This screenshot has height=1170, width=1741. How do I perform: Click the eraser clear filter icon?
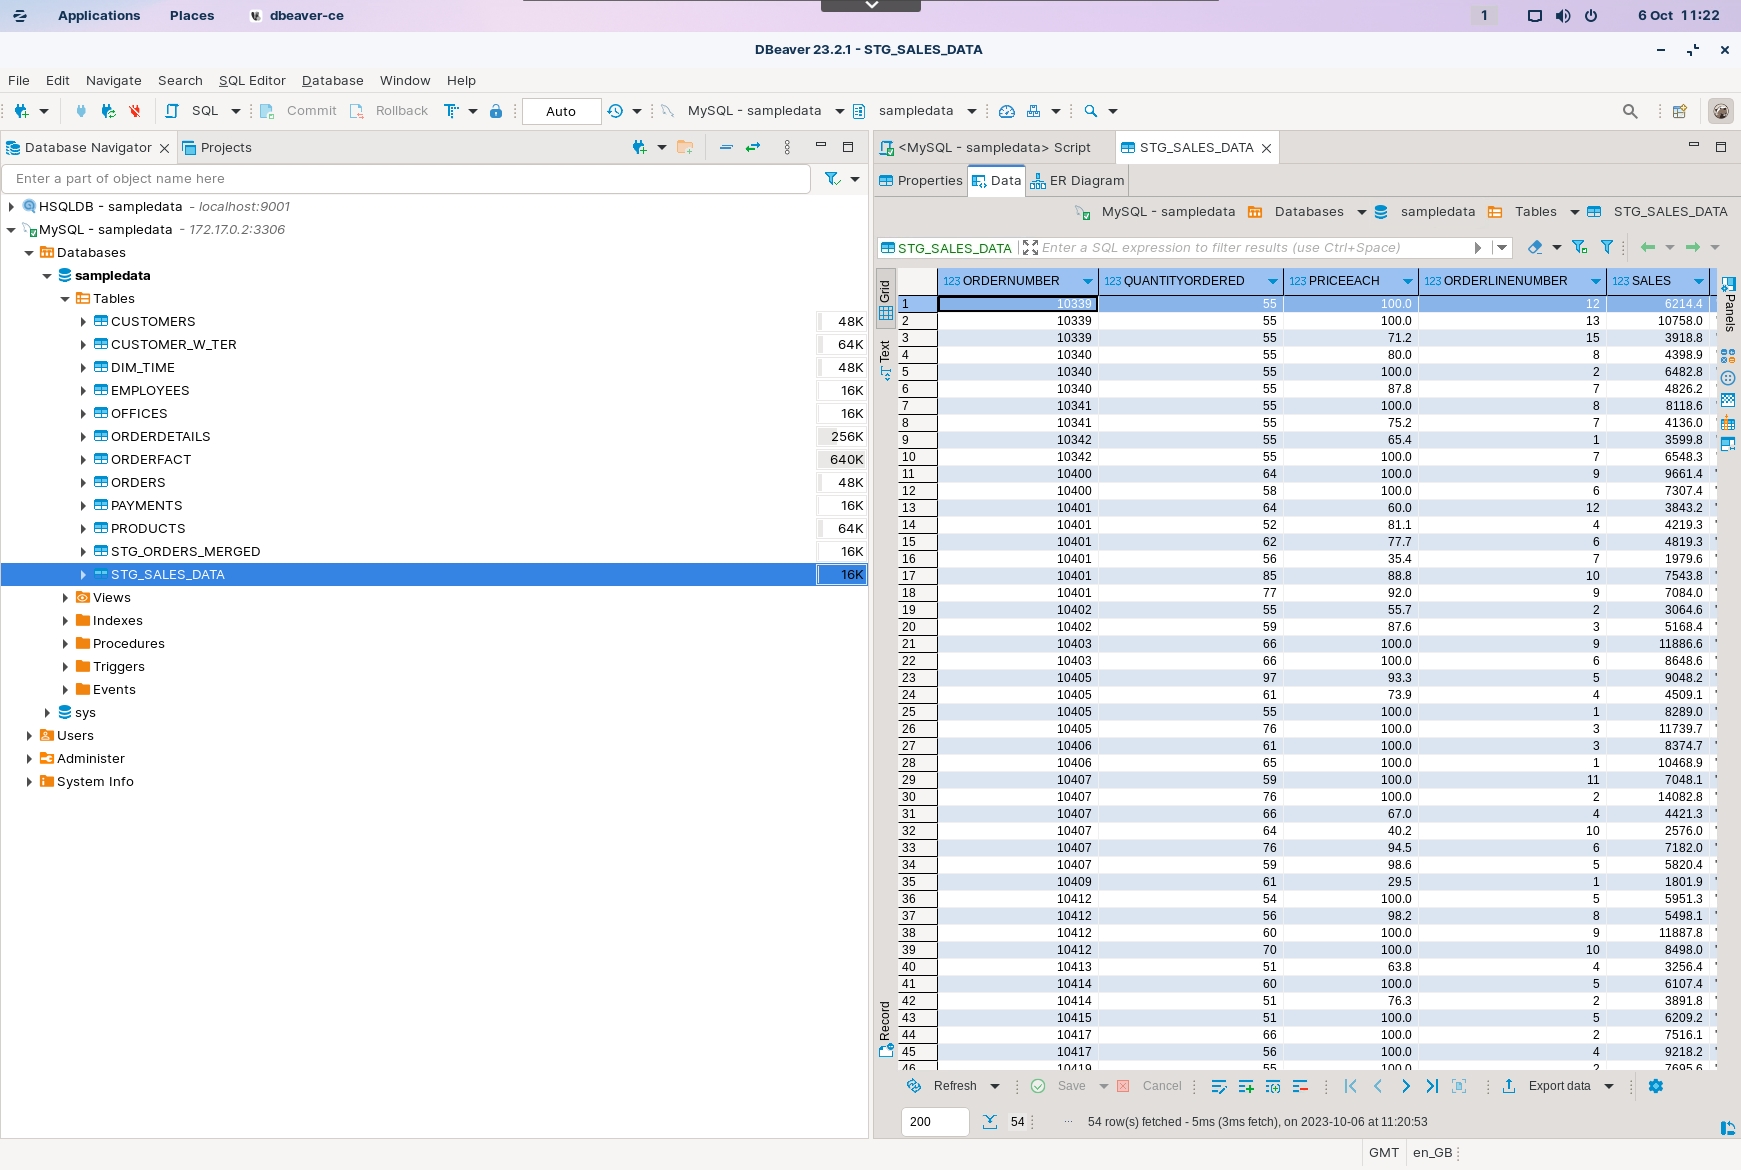[x=1535, y=247]
